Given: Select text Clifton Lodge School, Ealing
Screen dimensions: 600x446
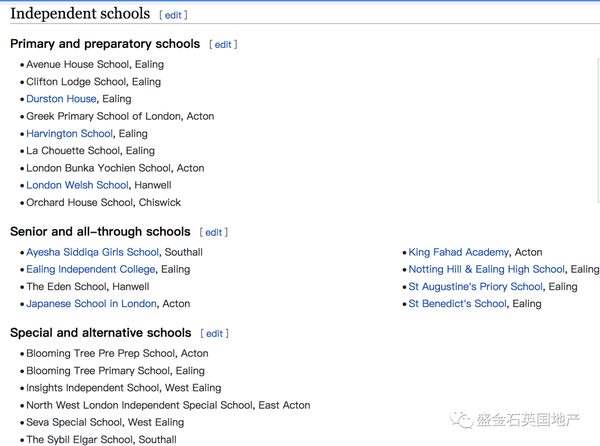Looking at the screenshot, I should (x=93, y=82).
